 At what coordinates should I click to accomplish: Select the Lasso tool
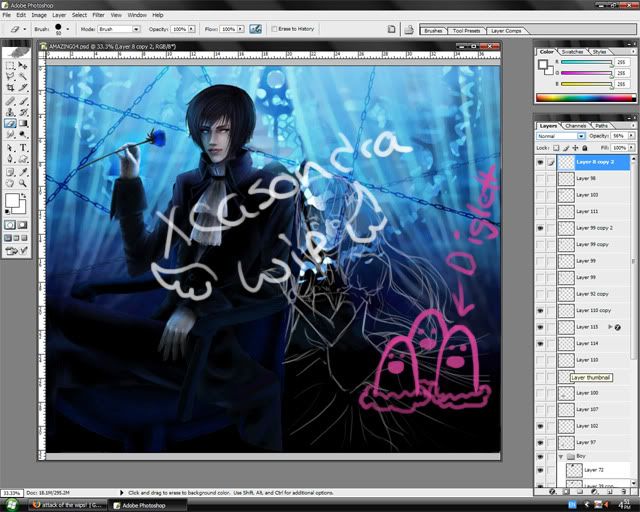pos(10,77)
